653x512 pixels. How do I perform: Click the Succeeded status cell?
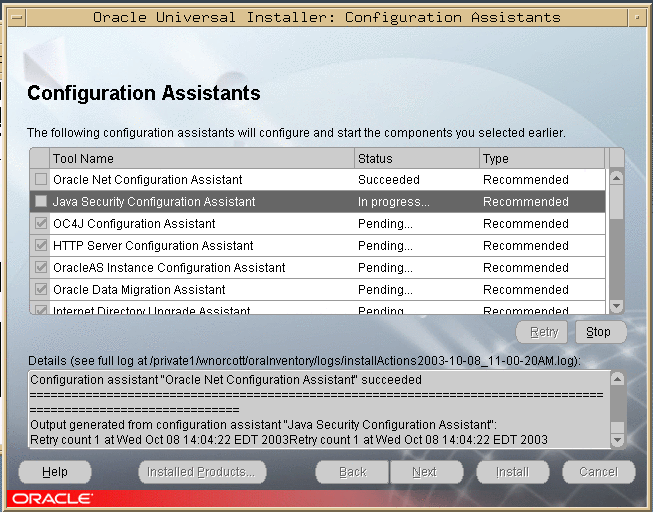pyautogui.click(x=417, y=180)
